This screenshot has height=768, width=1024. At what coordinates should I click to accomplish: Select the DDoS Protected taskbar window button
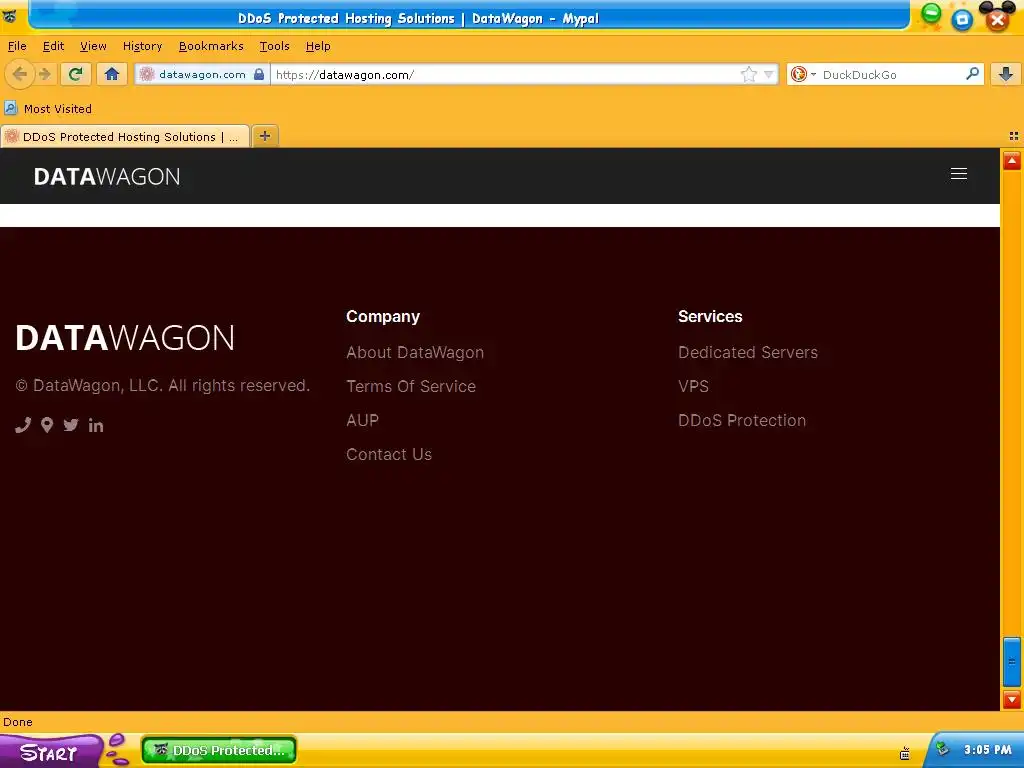[219, 750]
